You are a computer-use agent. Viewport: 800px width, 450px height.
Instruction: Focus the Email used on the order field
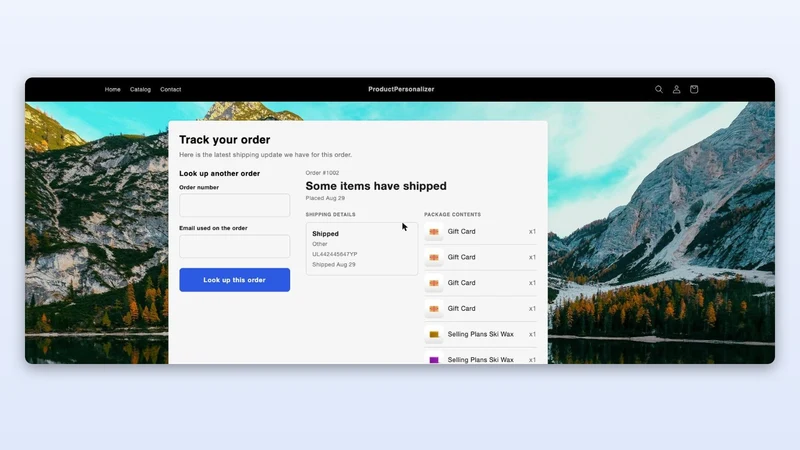(x=235, y=246)
